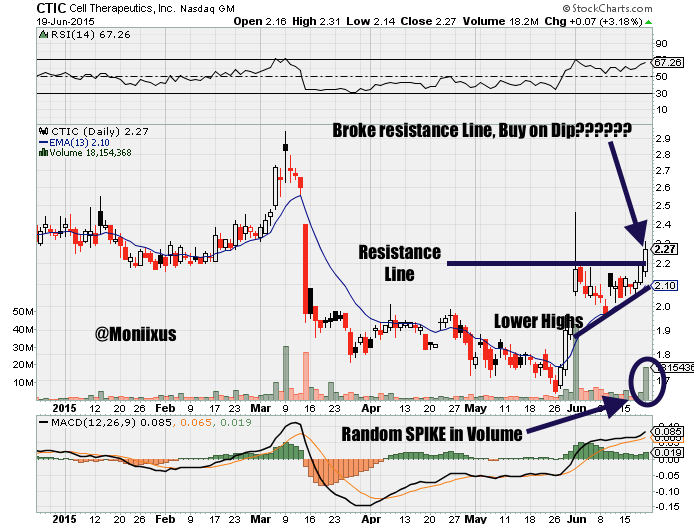Click the 'Random SPIKE in Volume' annotation text

[x=432, y=435]
